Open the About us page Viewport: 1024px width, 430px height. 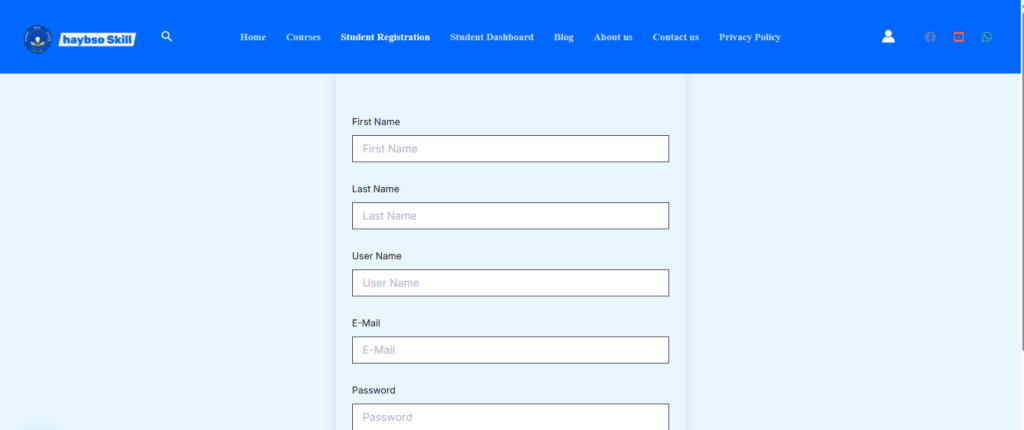click(613, 37)
